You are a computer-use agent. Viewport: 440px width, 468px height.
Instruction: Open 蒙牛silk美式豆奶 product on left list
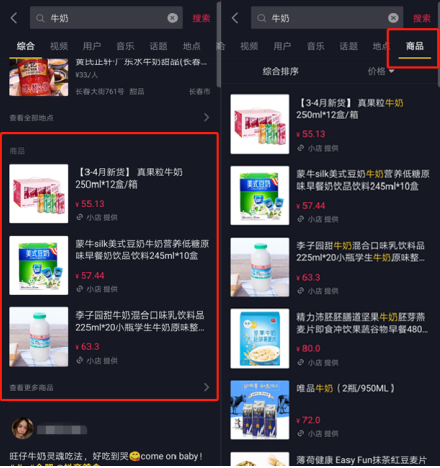[x=109, y=265]
